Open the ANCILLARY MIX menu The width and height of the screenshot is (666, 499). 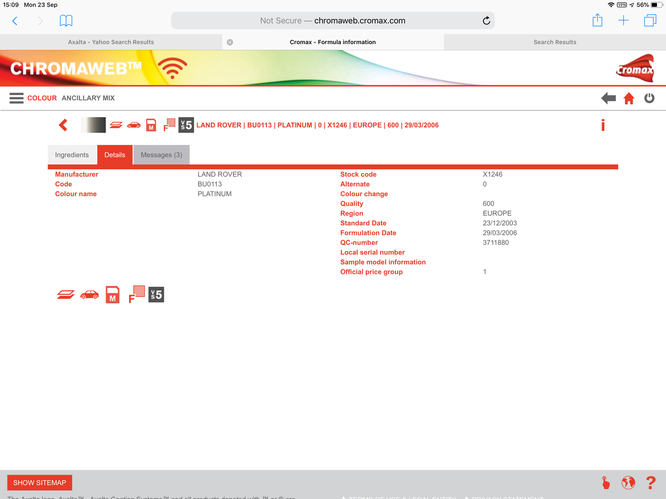pos(88,98)
